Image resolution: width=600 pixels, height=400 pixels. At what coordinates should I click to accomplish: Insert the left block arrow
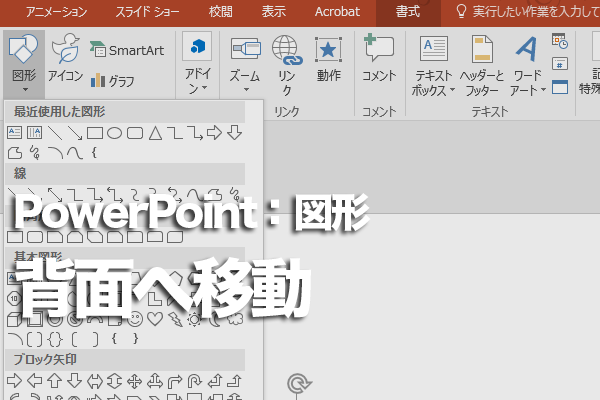tap(34, 381)
